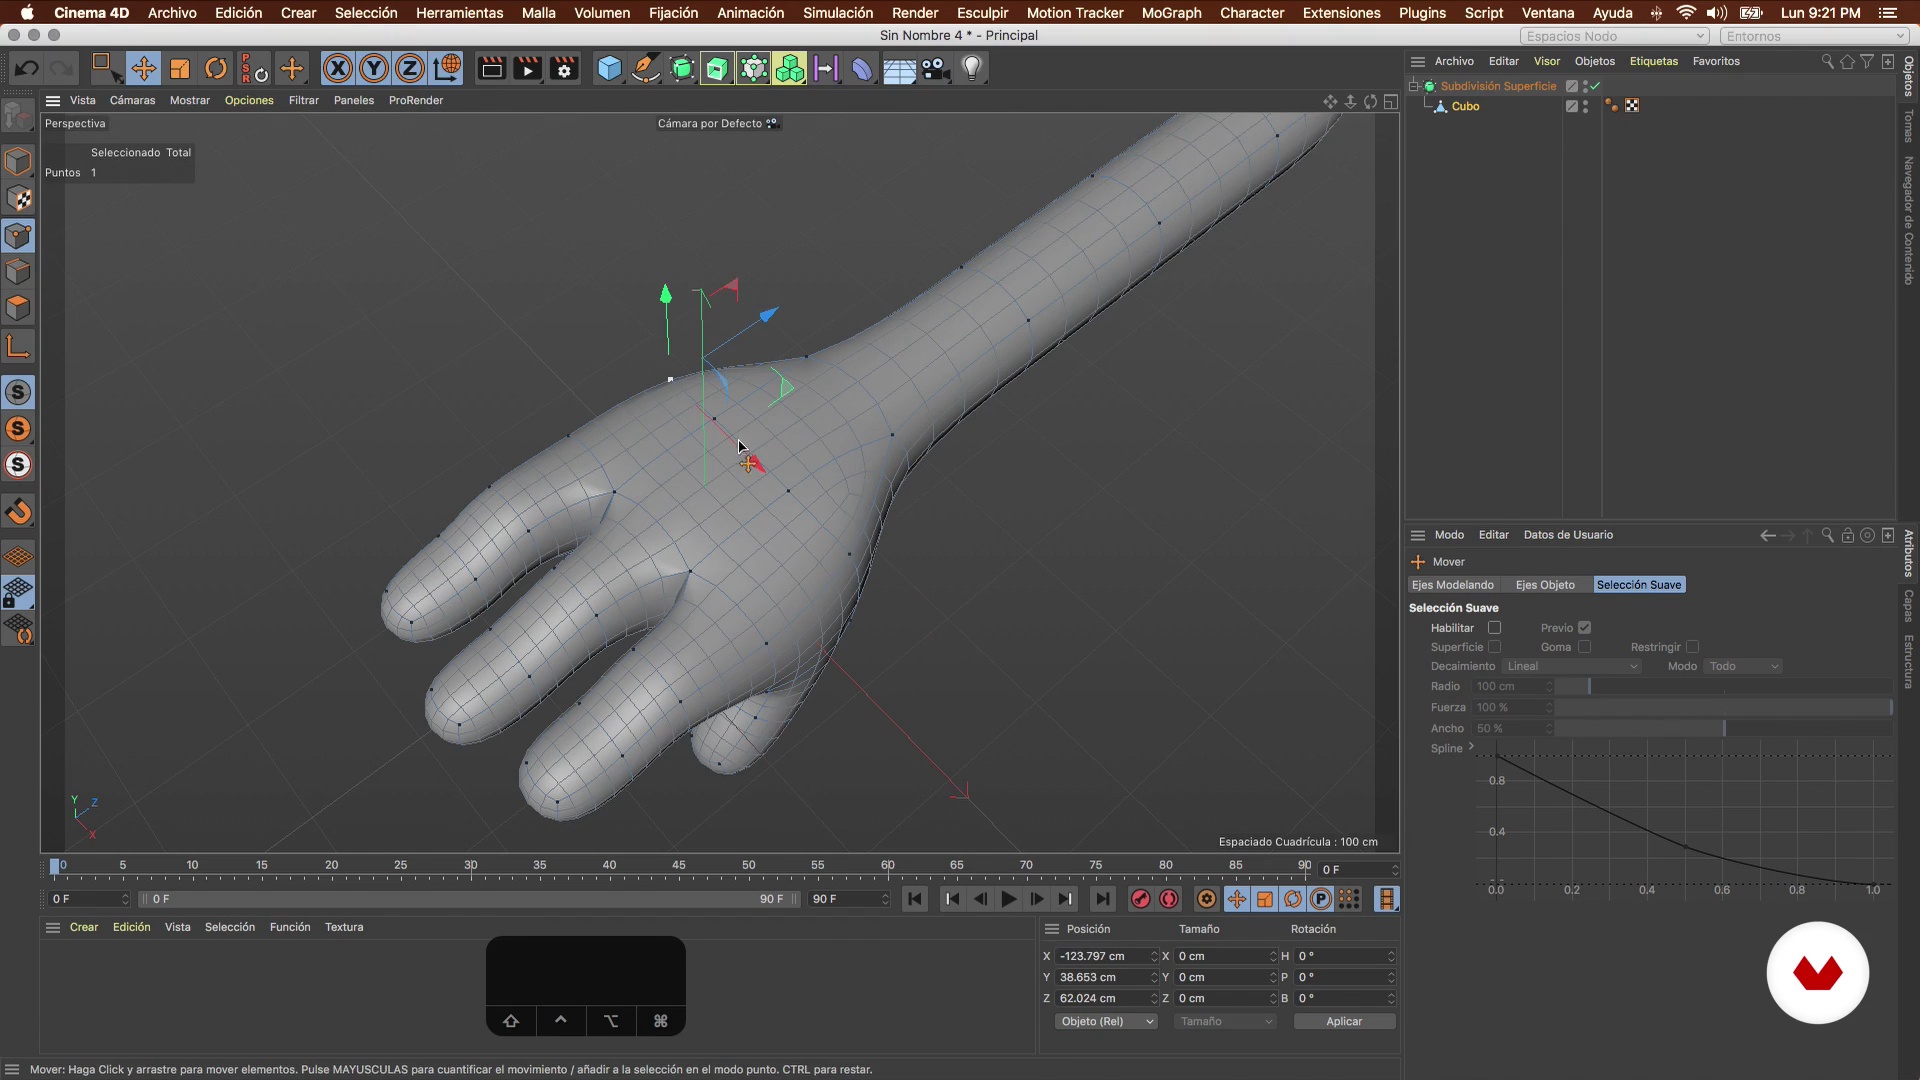Image resolution: width=1920 pixels, height=1080 pixels.
Task: Open Etiquetas menu in object manager
Action: click(x=1653, y=61)
